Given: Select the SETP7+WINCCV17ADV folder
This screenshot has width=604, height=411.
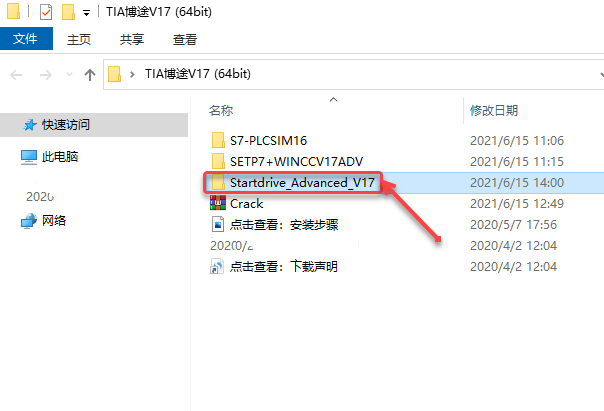Looking at the screenshot, I should coord(296,162).
